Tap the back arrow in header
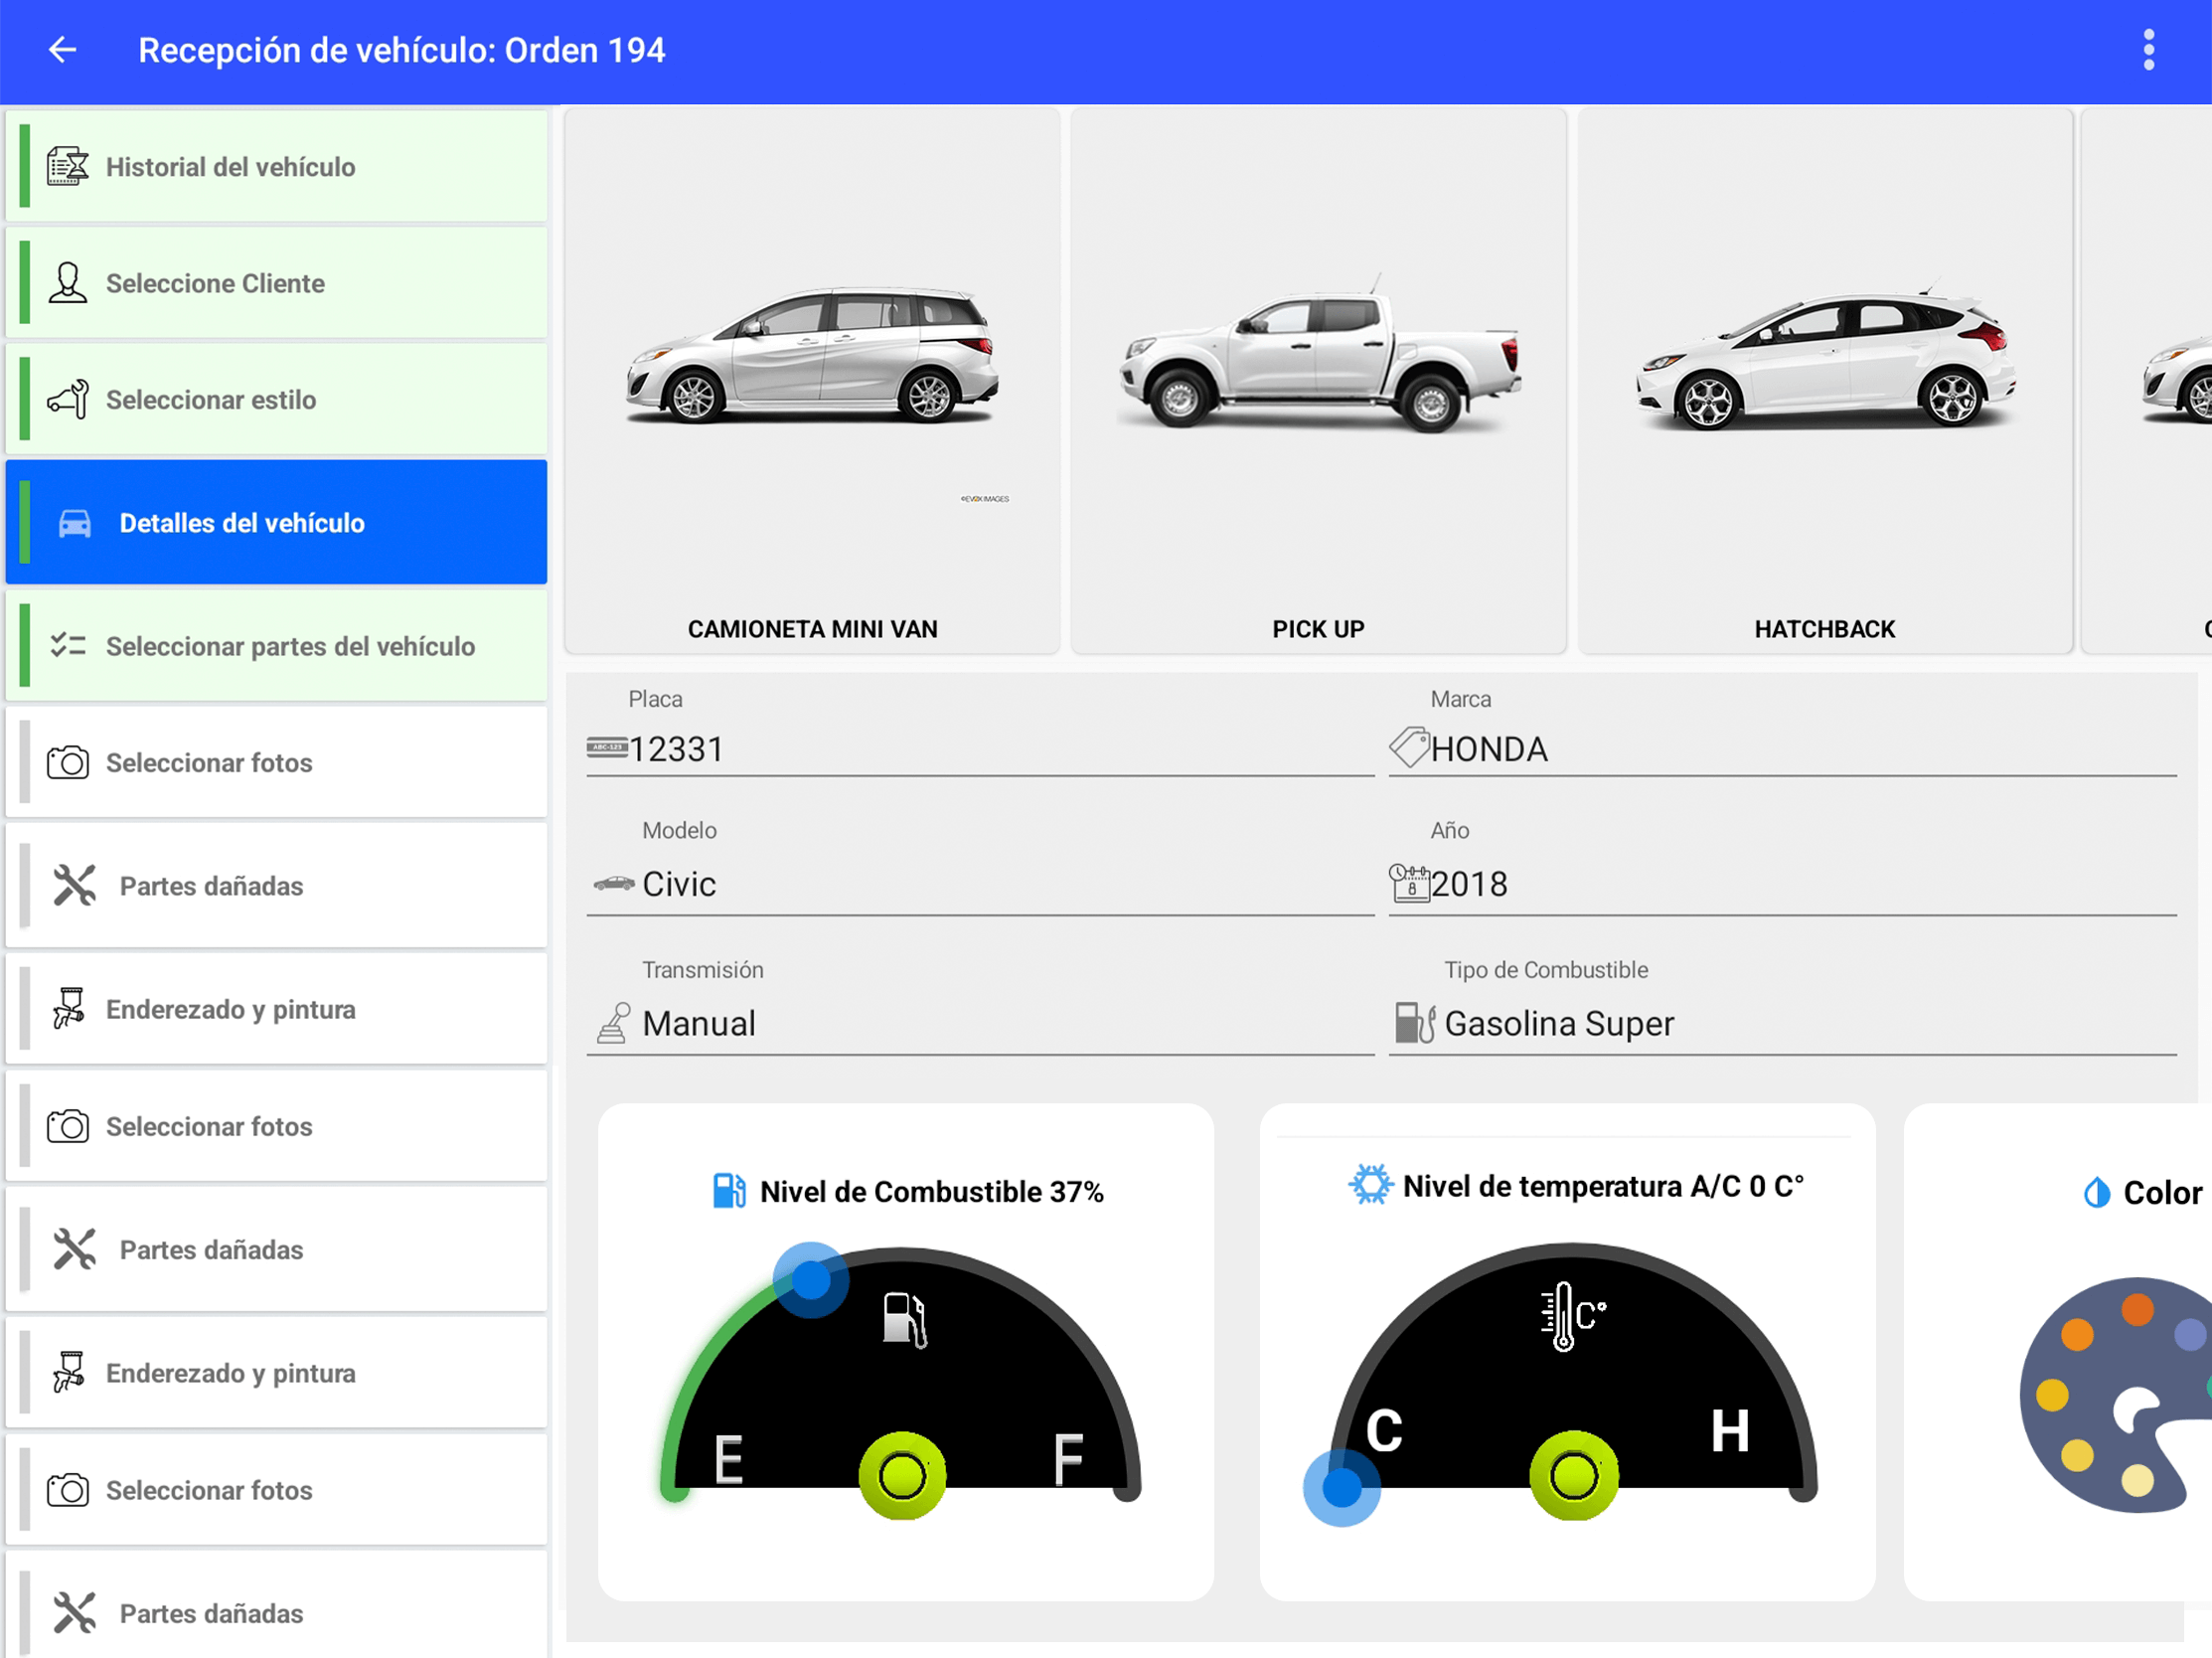This screenshot has width=2212, height=1658. 62,50
